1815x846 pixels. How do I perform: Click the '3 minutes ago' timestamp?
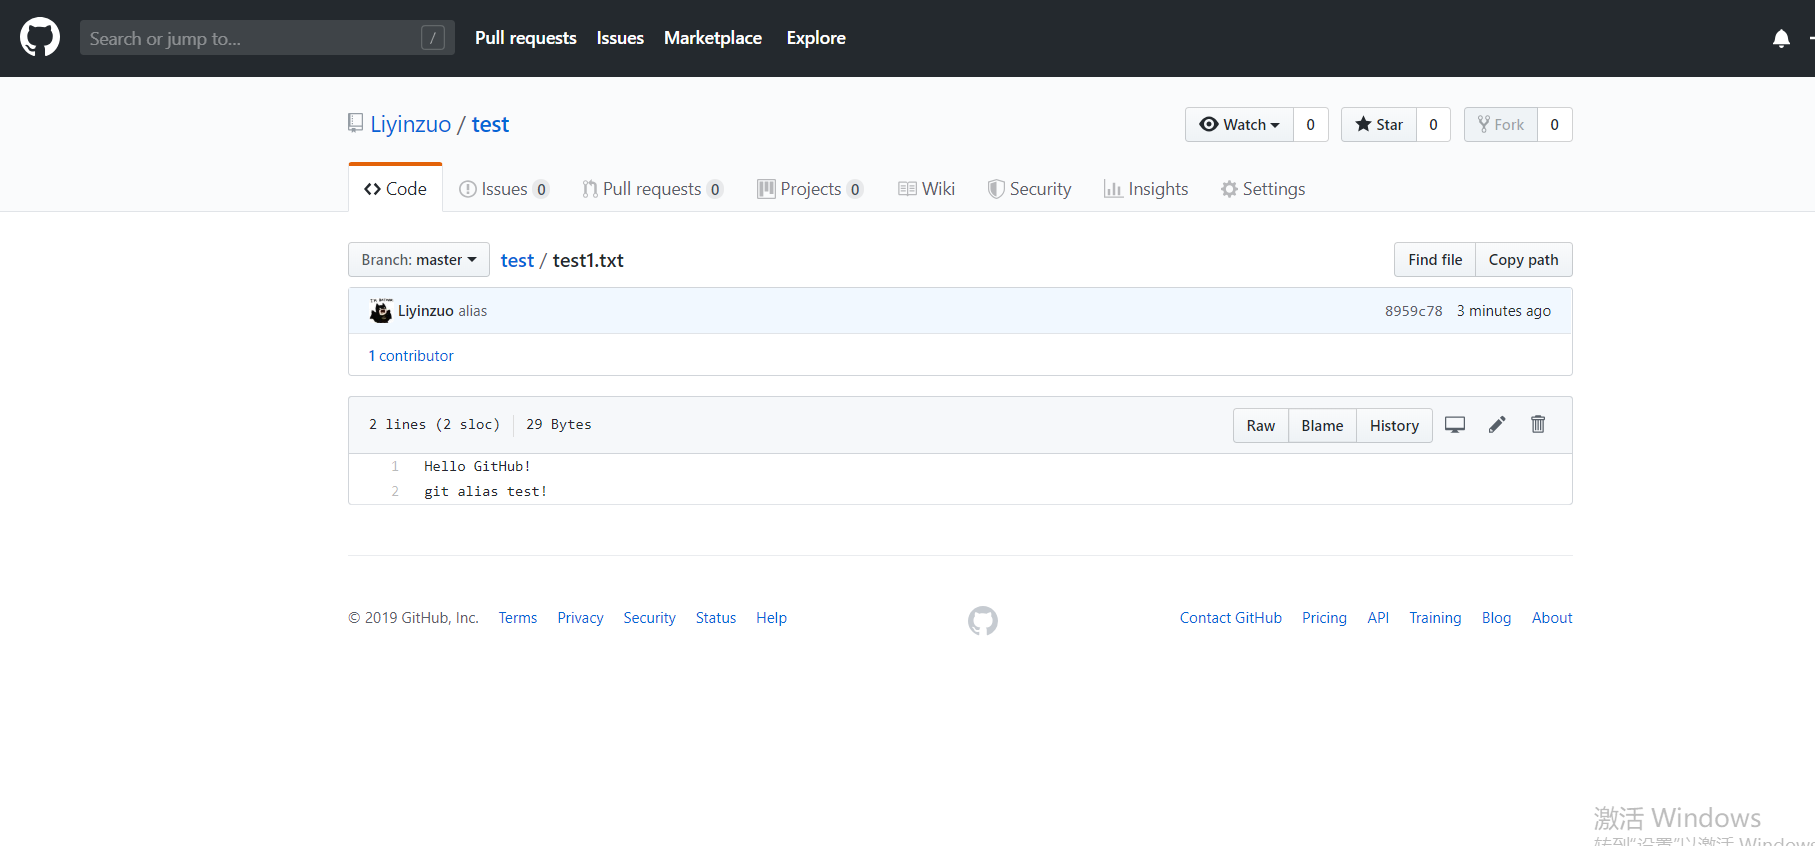coord(1504,311)
